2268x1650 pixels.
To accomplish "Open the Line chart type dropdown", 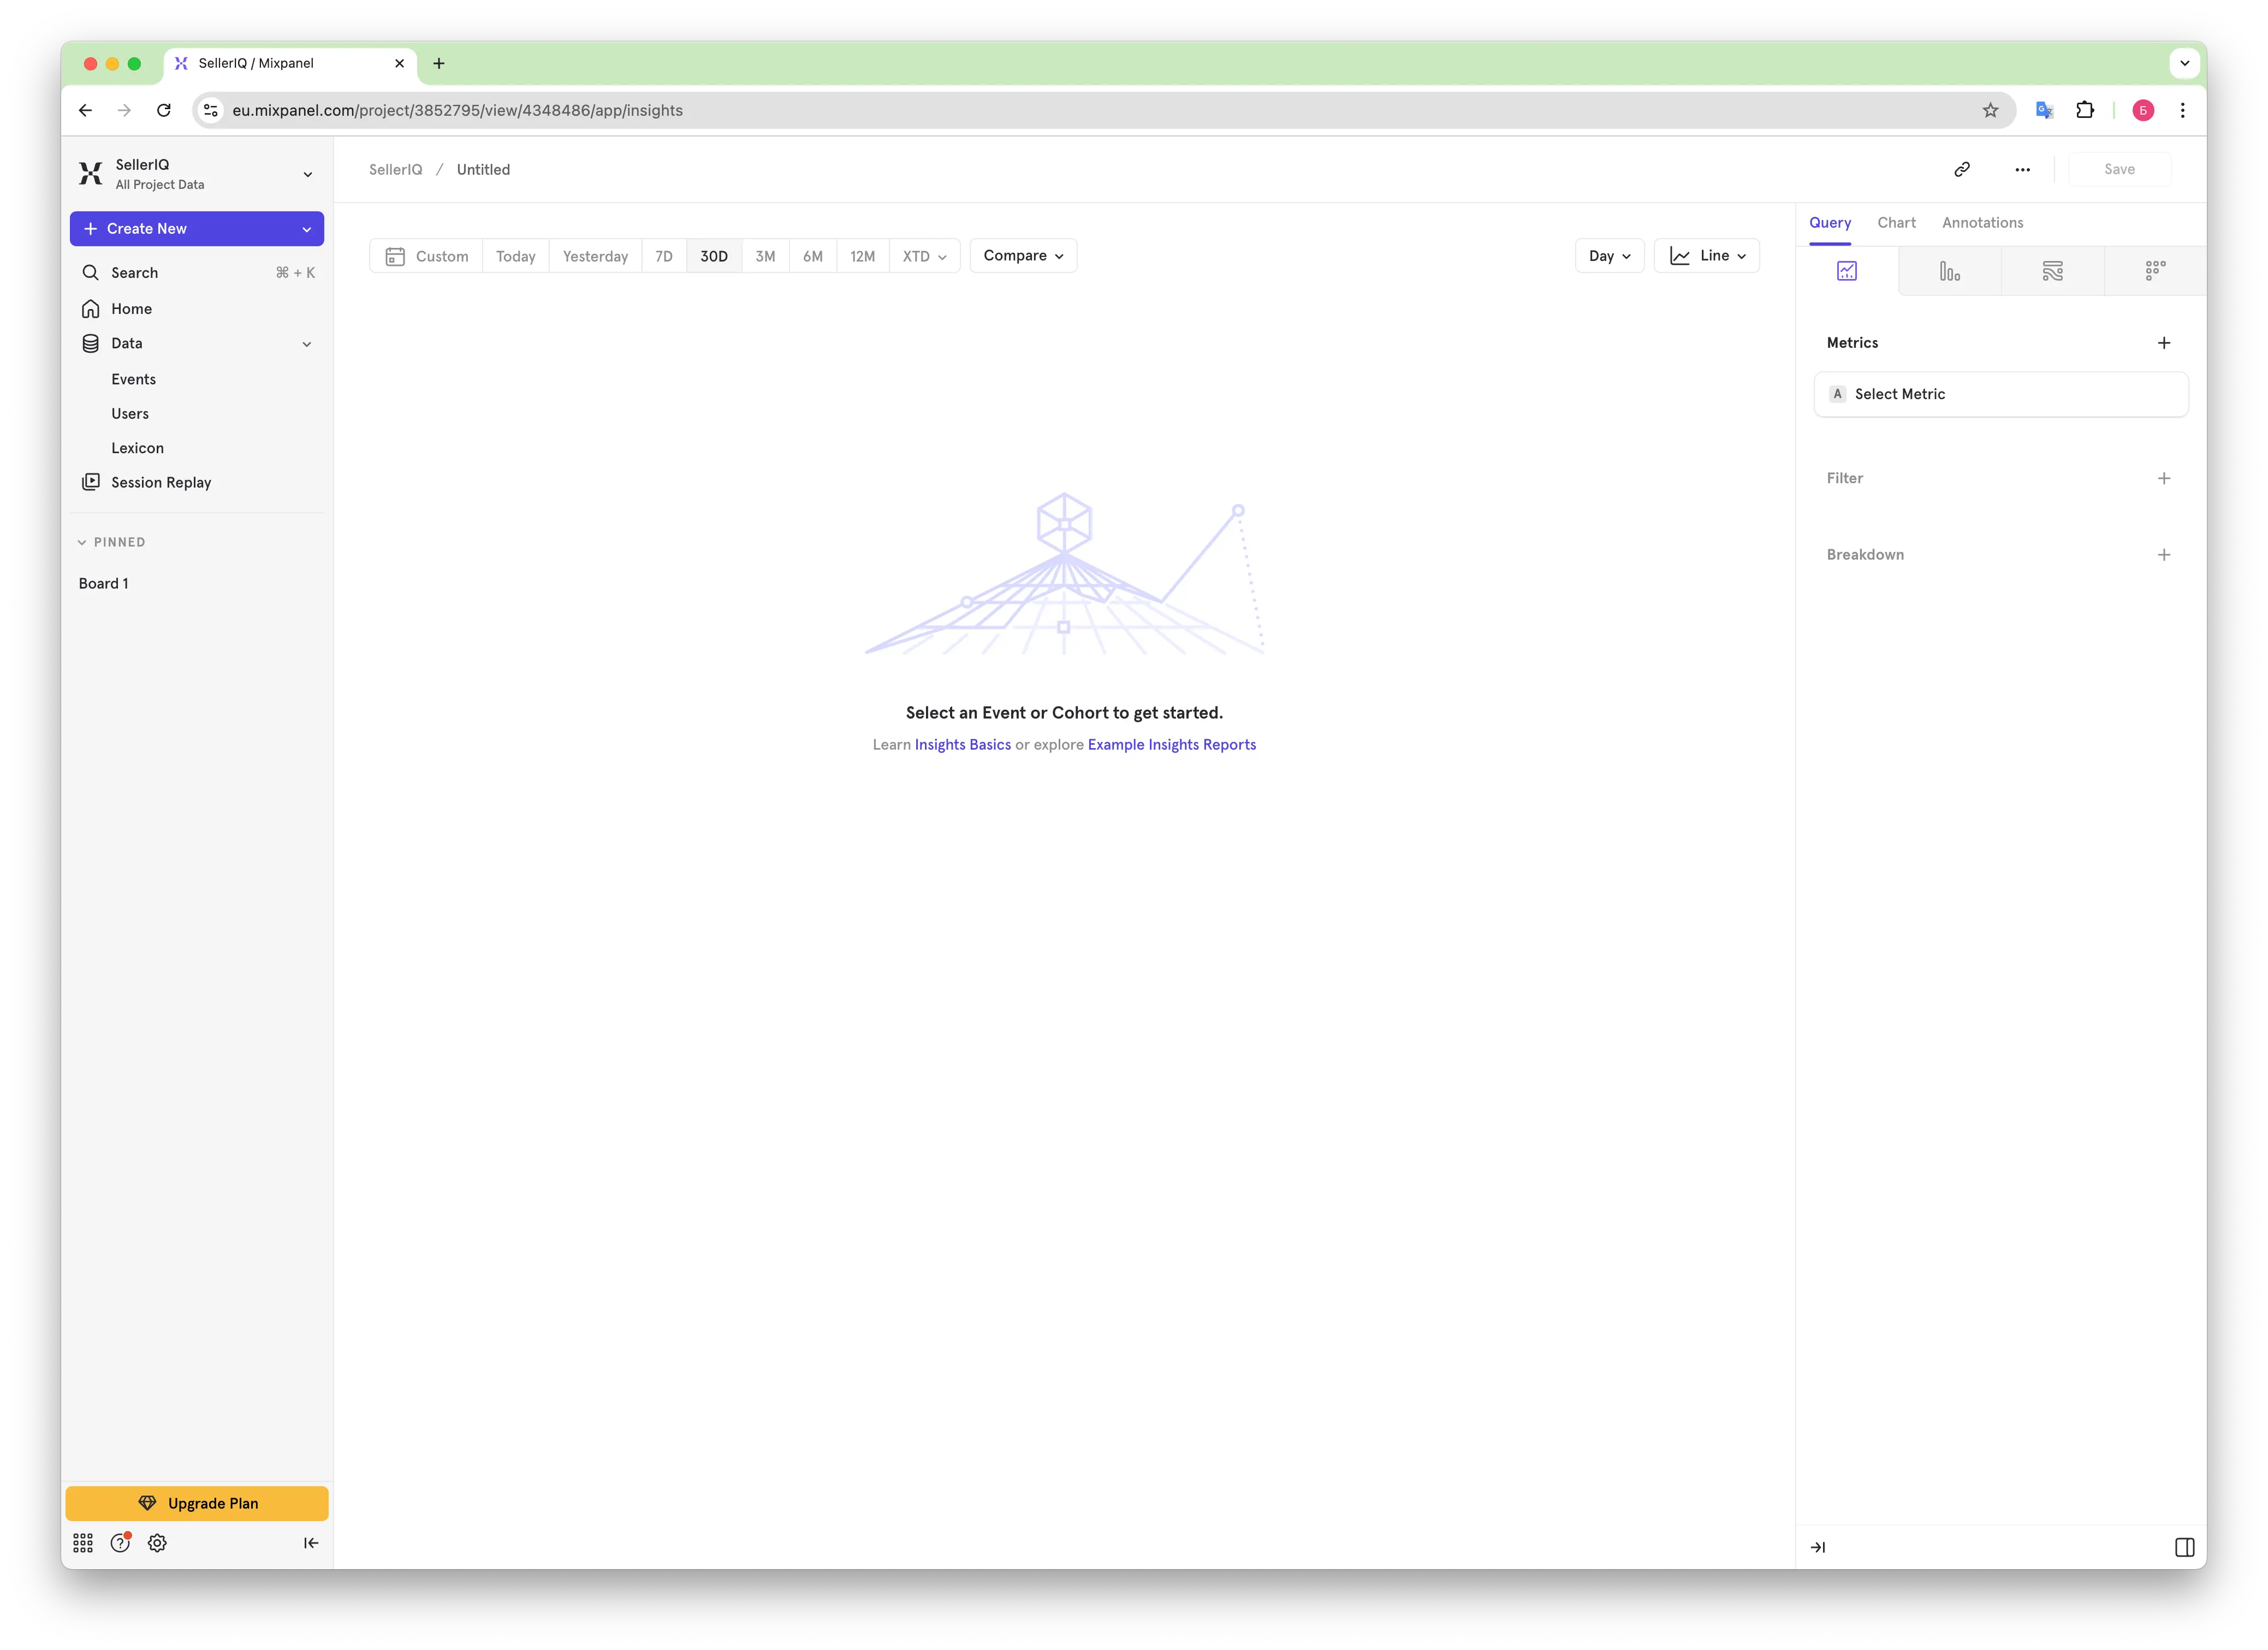I will tap(1707, 256).
